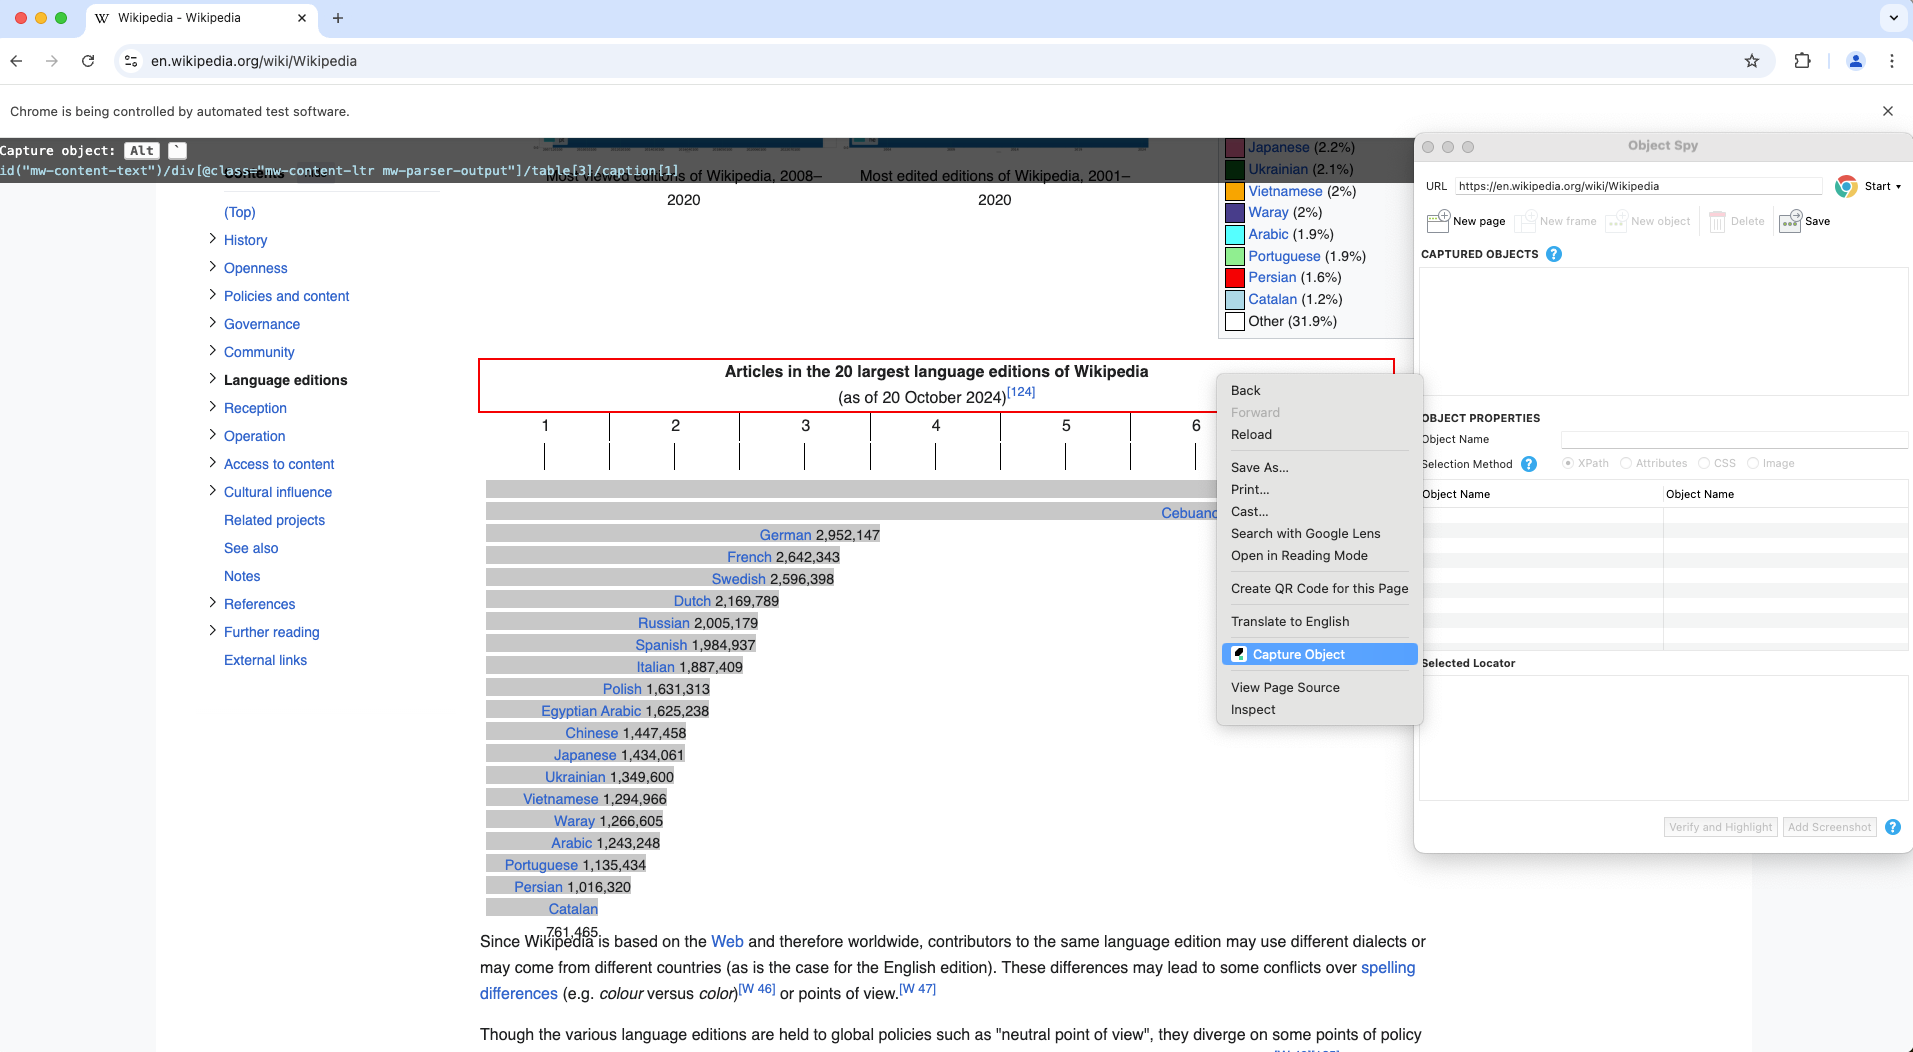Image resolution: width=1913 pixels, height=1052 pixels.
Task: Expand Policies and content section
Action: [x=212, y=295]
